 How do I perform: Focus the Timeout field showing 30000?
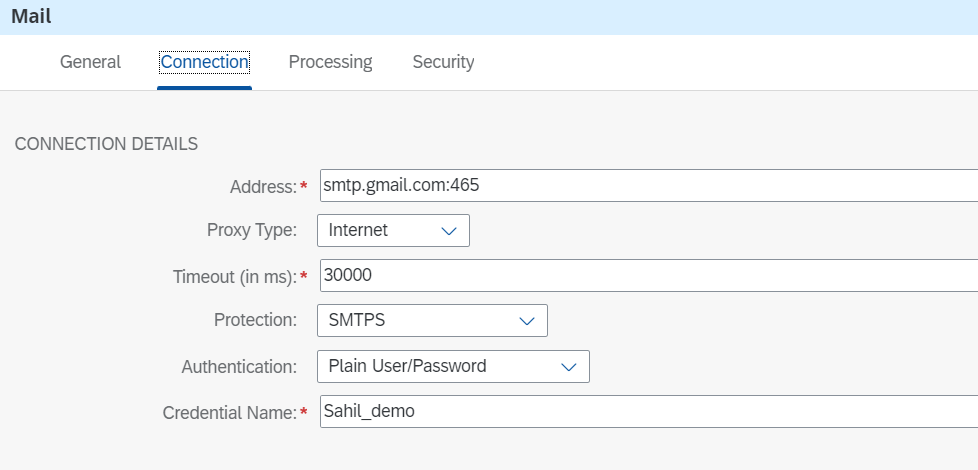pyautogui.click(x=649, y=276)
